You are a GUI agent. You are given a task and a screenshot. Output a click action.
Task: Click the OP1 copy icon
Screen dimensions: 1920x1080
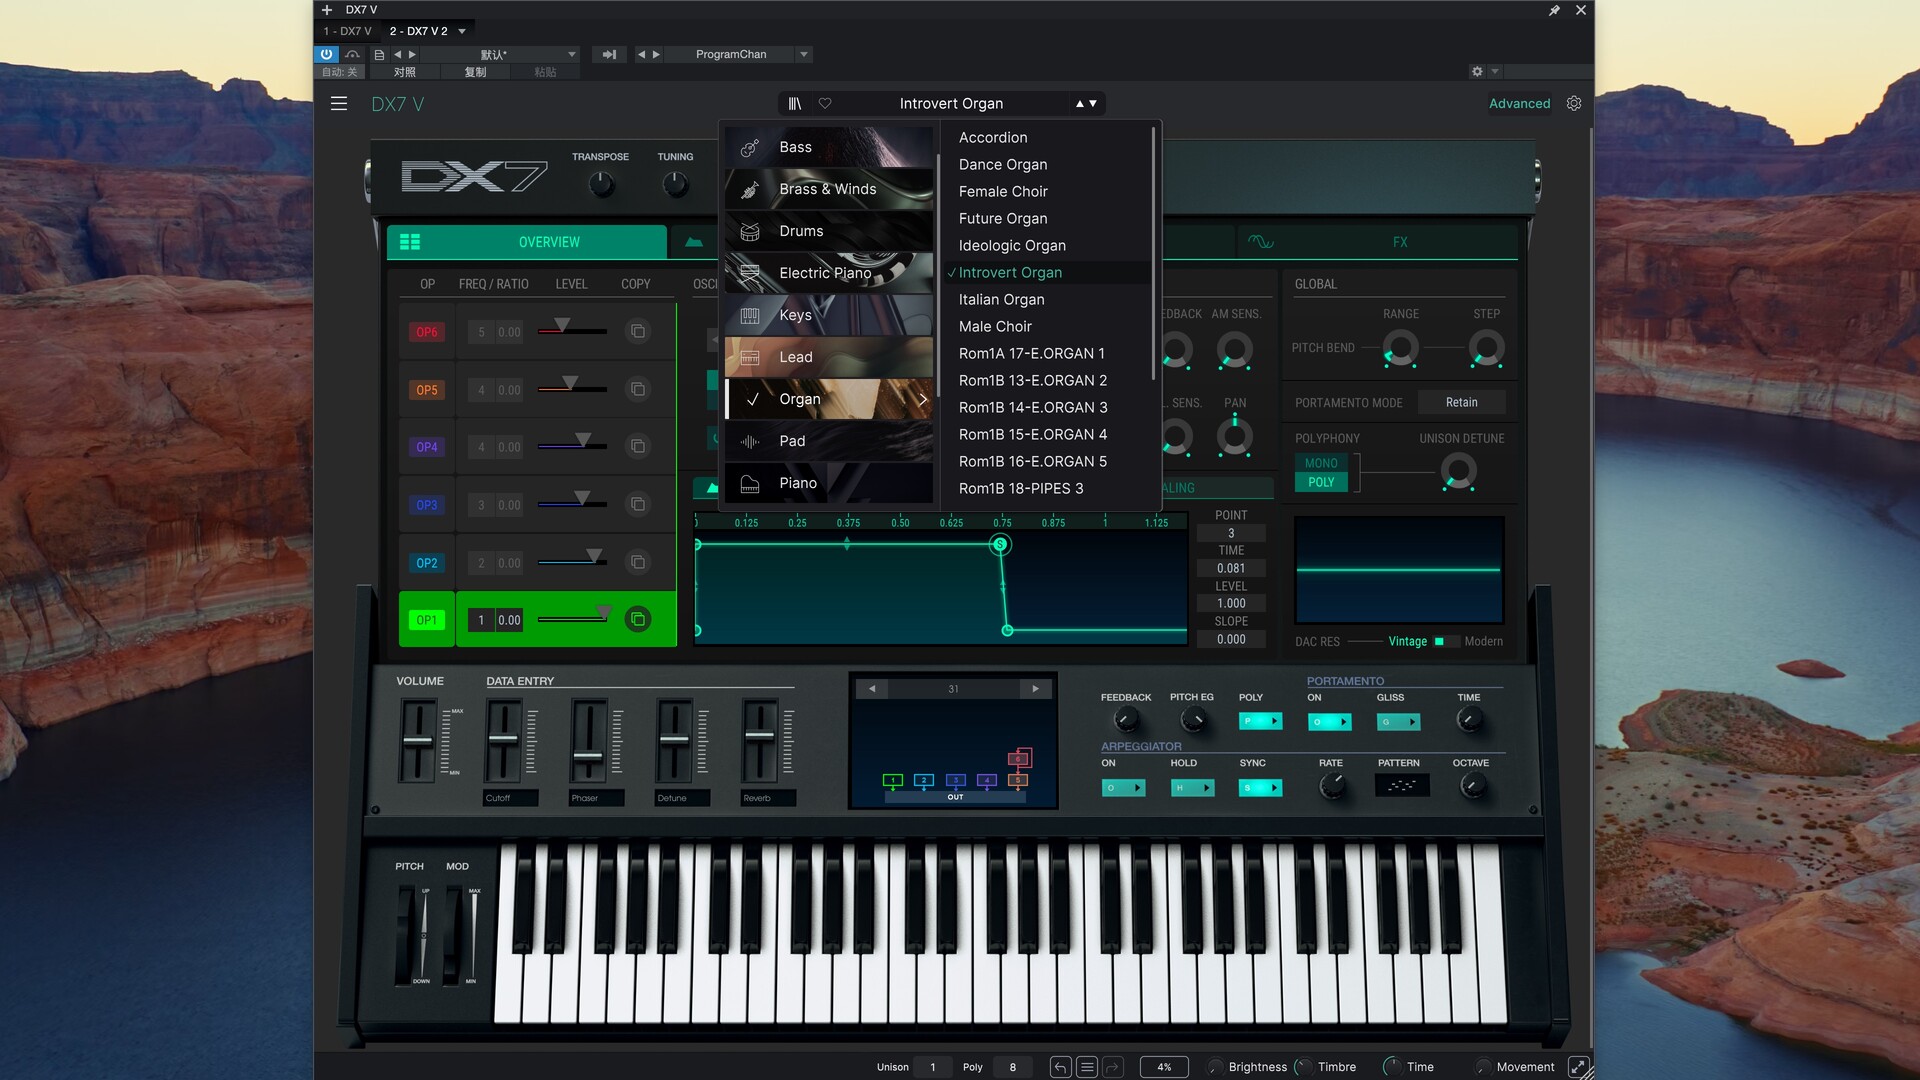pyautogui.click(x=638, y=620)
